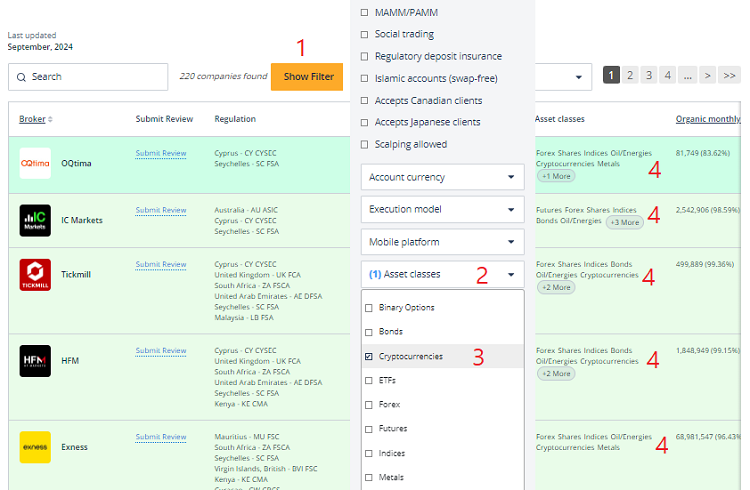Click the search magnifier icon
750x490 pixels.
tap(21, 77)
